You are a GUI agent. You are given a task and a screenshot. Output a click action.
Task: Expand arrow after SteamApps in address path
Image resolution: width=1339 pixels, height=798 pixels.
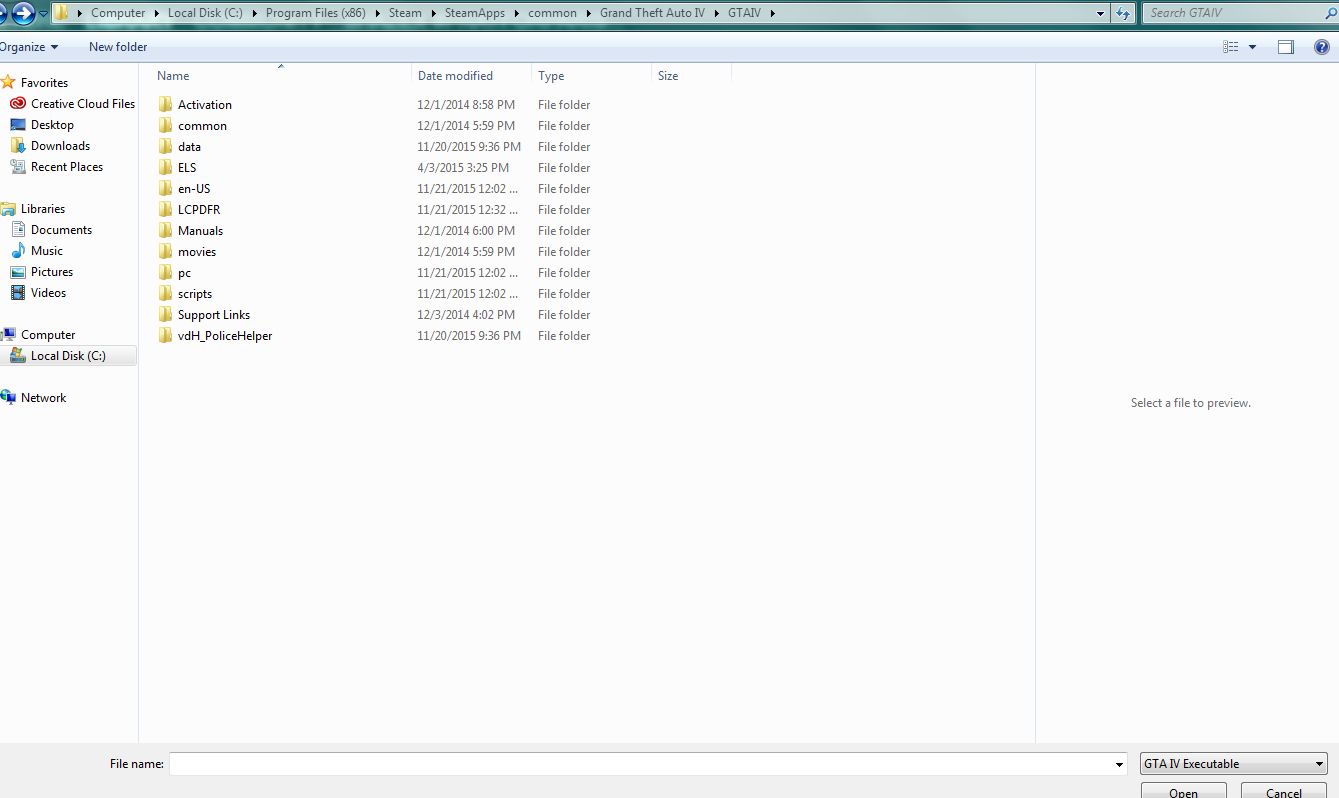pos(517,13)
